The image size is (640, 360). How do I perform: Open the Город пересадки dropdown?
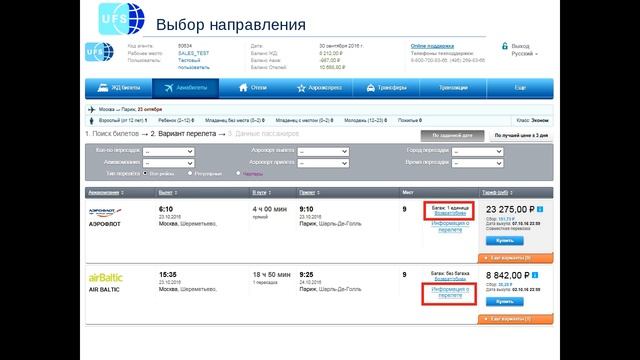(x=478, y=151)
